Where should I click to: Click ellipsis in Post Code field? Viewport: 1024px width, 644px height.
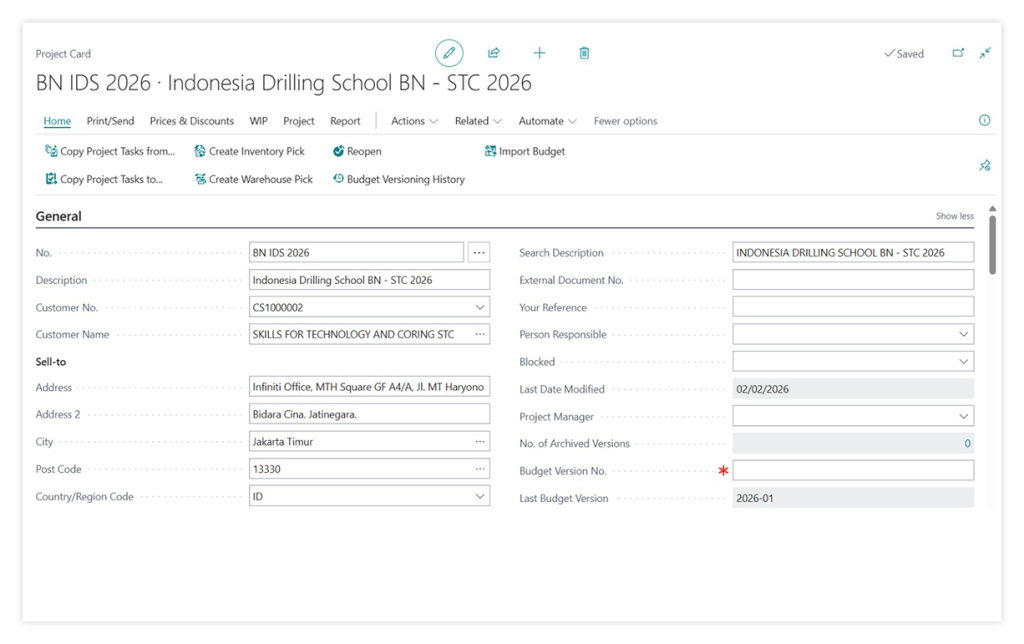pyautogui.click(x=480, y=469)
